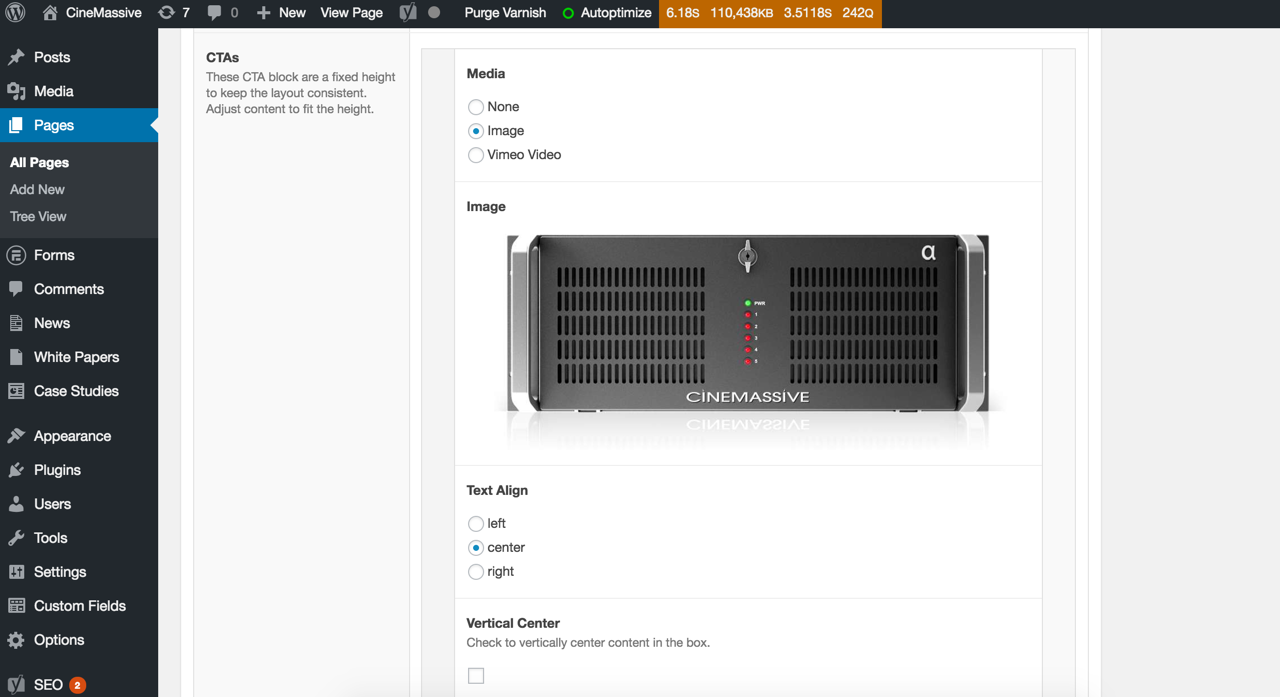Open the Pages menu in sidebar
The image size is (1280, 697).
click(x=54, y=126)
